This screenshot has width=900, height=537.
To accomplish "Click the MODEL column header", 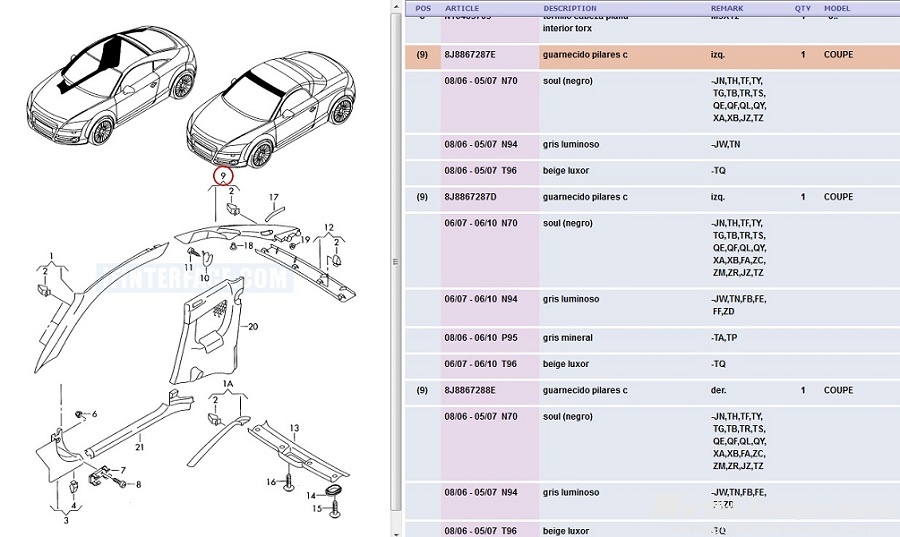I will pyautogui.click(x=838, y=8).
